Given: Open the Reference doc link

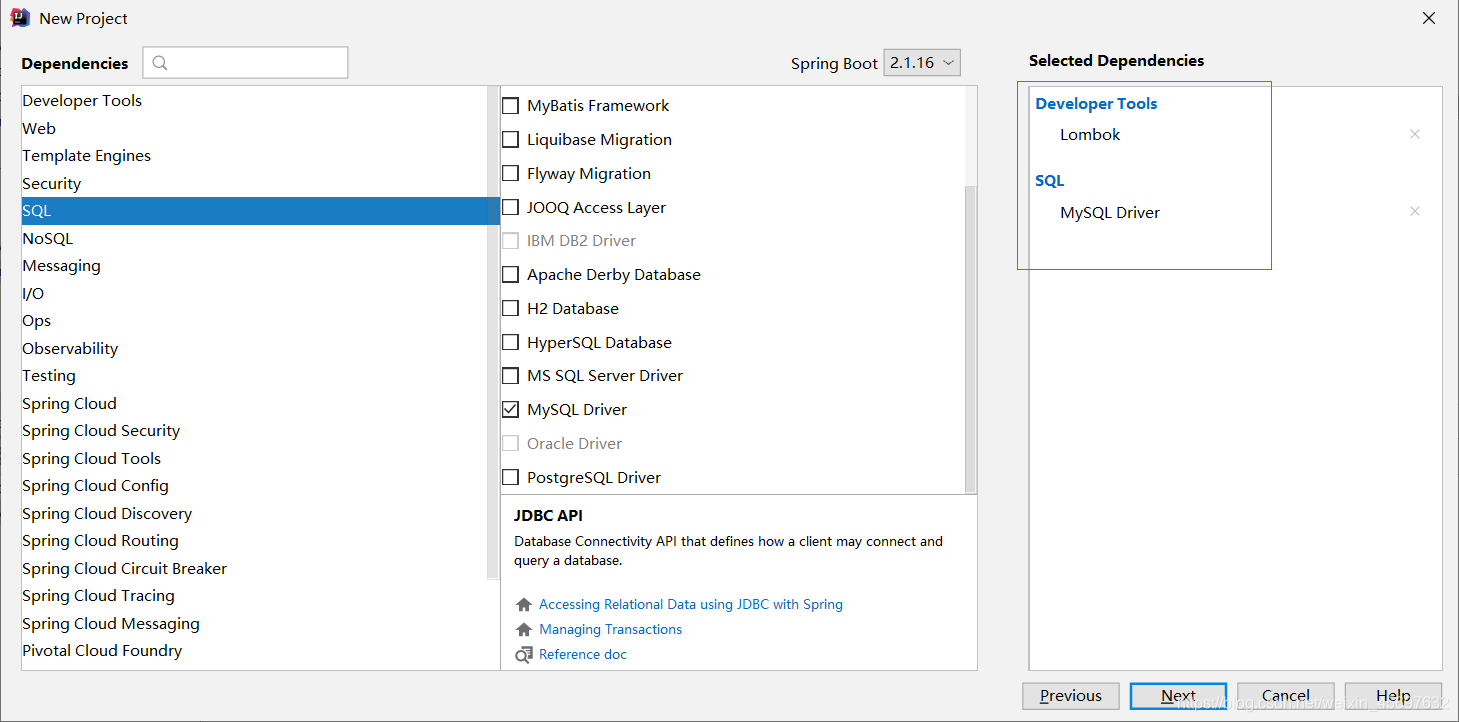Looking at the screenshot, I should (583, 655).
